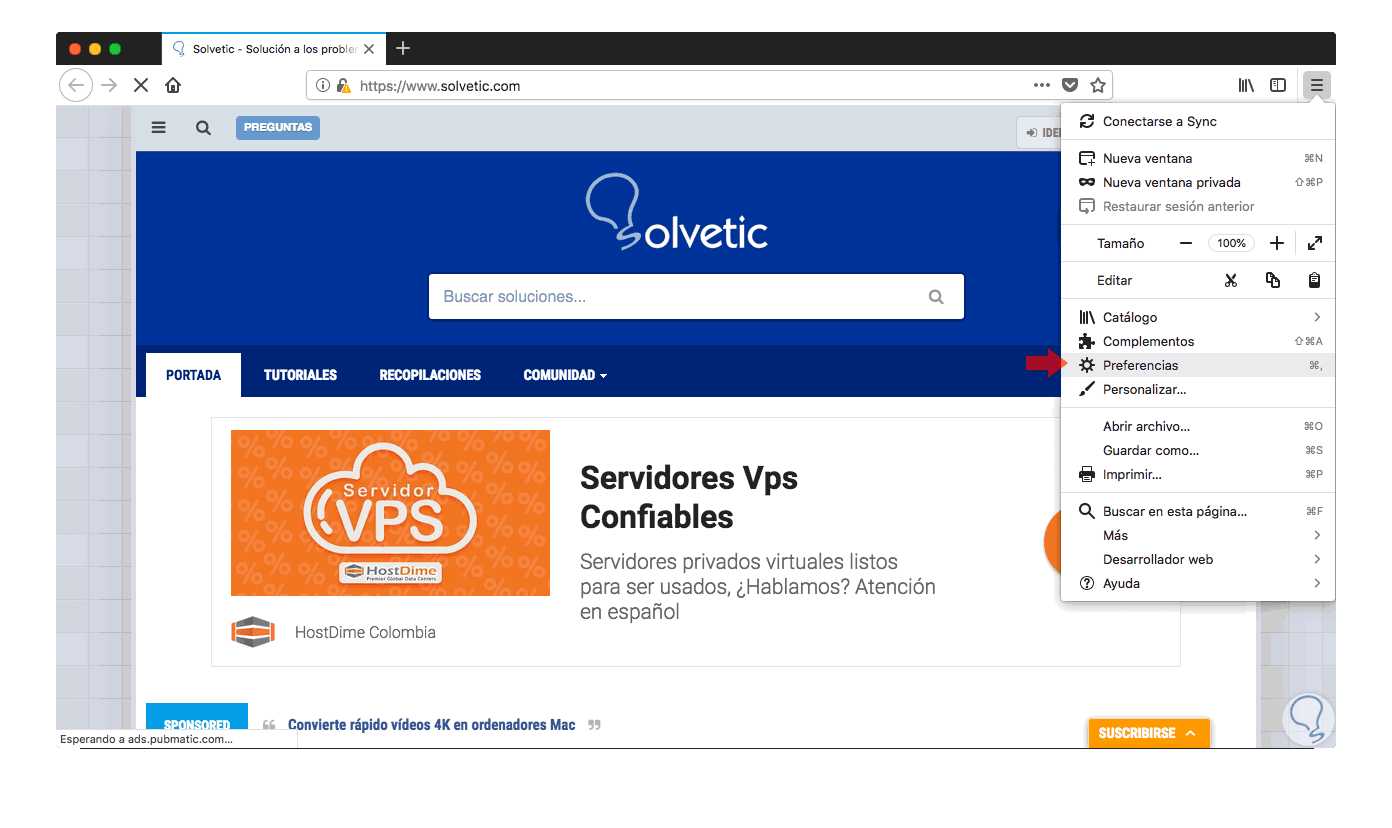Focus the Buscar soluciones search field
The image size is (1392, 828).
(x=696, y=296)
